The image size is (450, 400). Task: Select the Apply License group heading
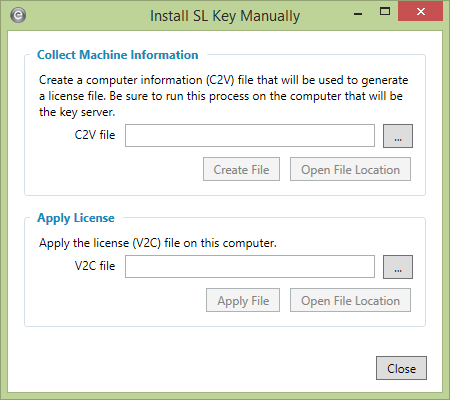click(76, 218)
